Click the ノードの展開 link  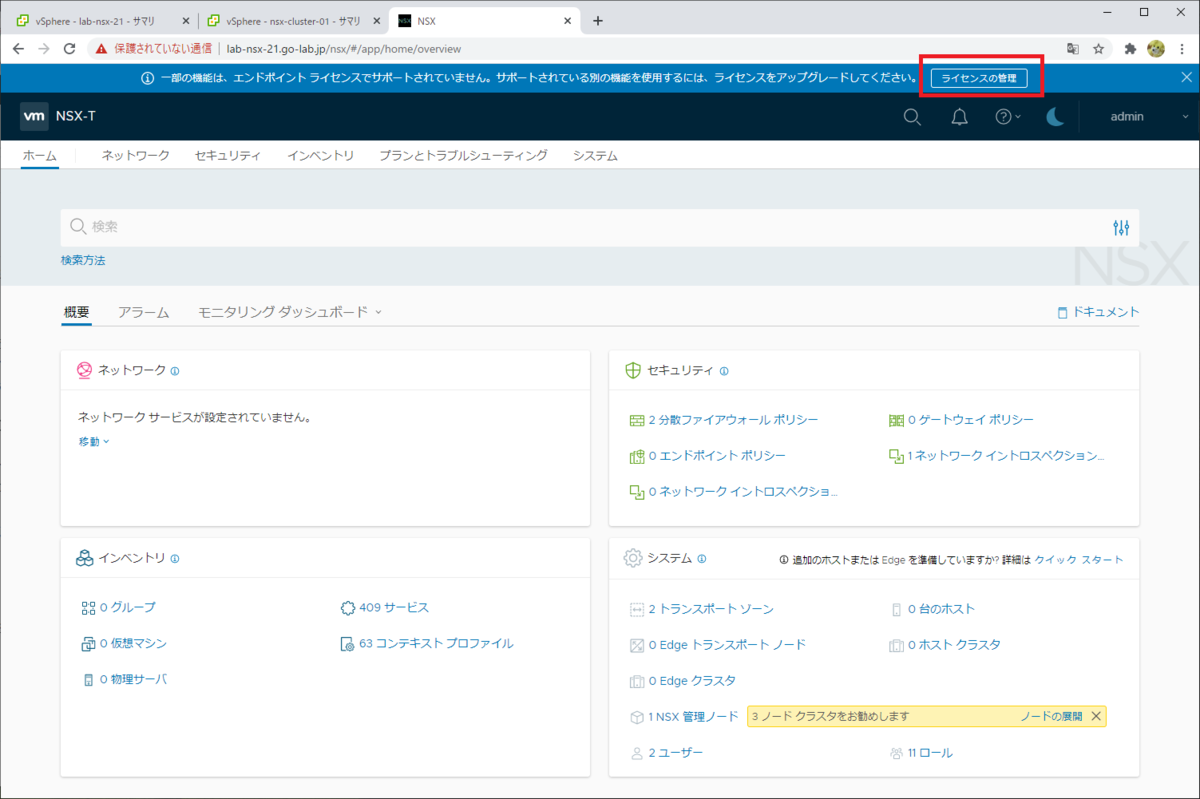pyautogui.click(x=1054, y=716)
